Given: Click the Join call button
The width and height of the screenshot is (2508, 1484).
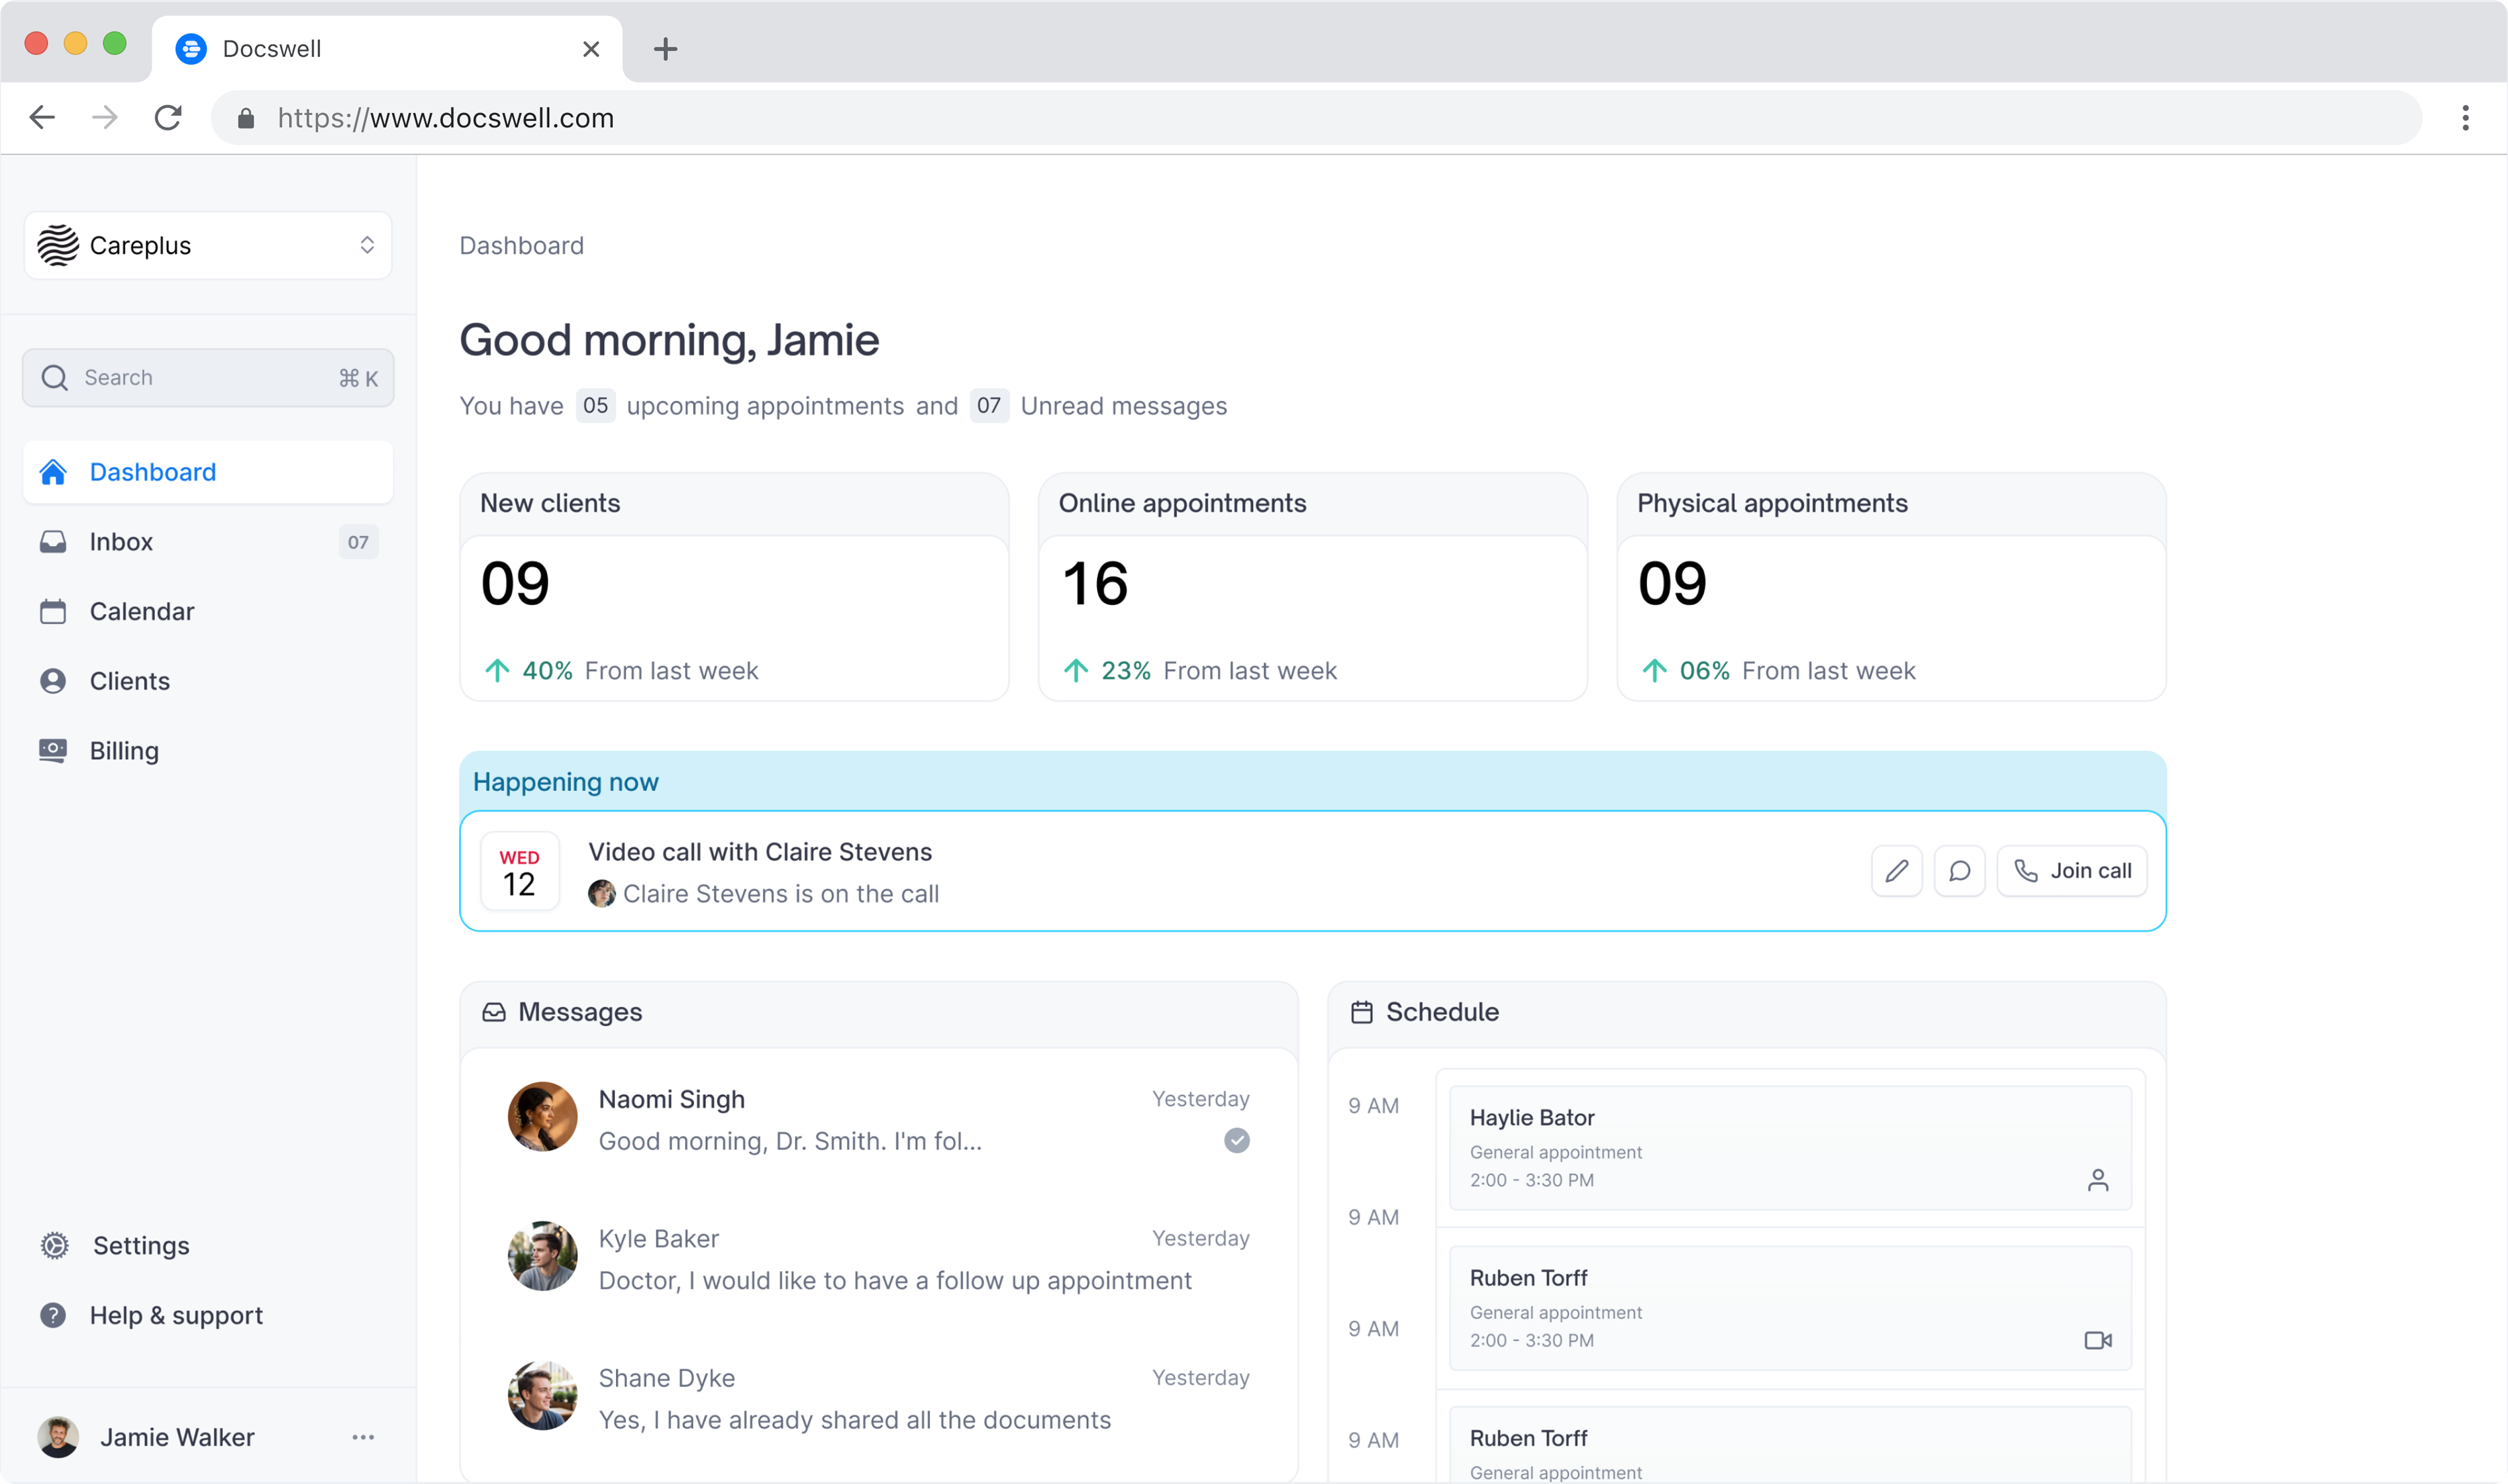Looking at the screenshot, I should [x=2072, y=871].
